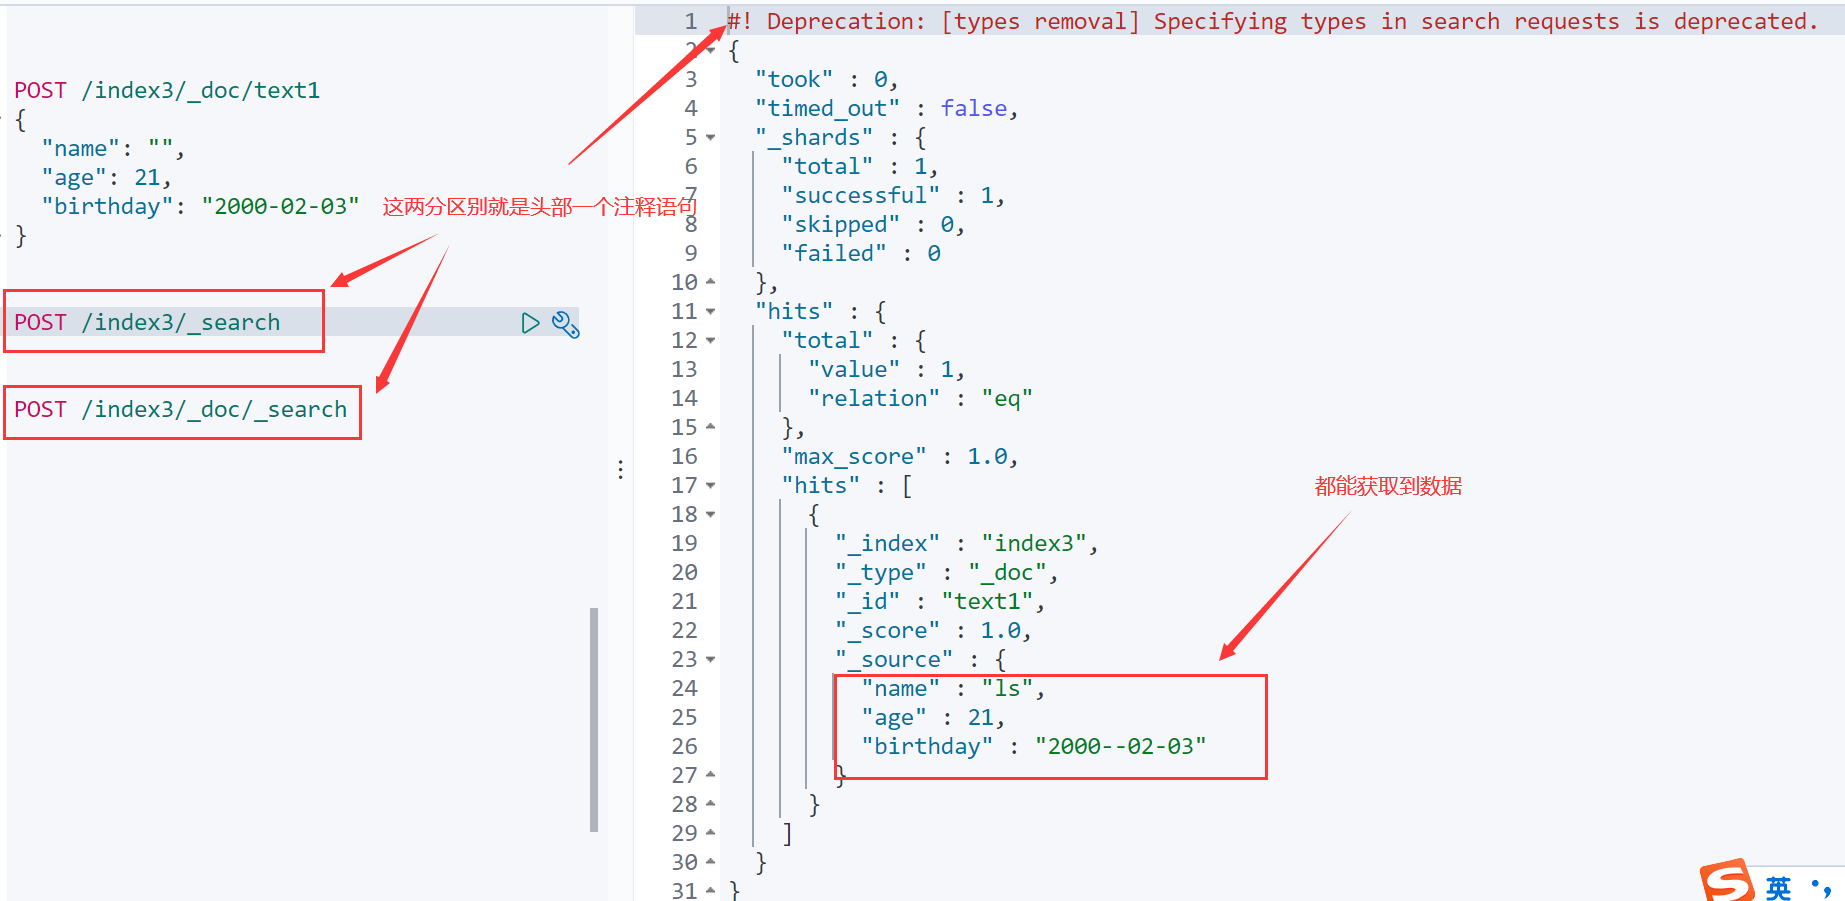
Task: Click the "took" : 0 response line
Action: click(826, 80)
